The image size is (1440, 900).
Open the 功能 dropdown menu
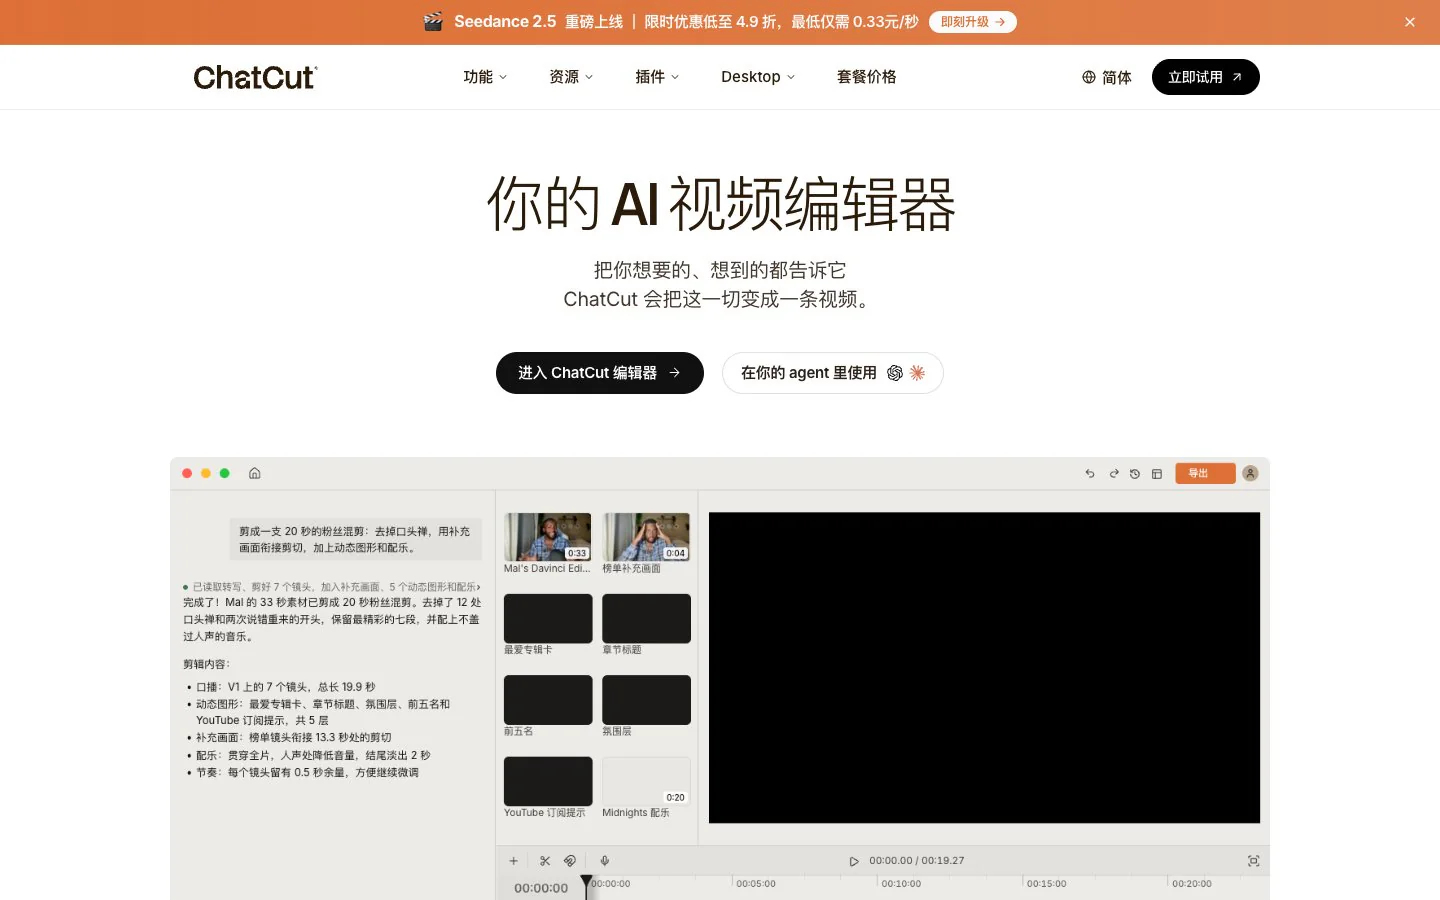pos(485,77)
